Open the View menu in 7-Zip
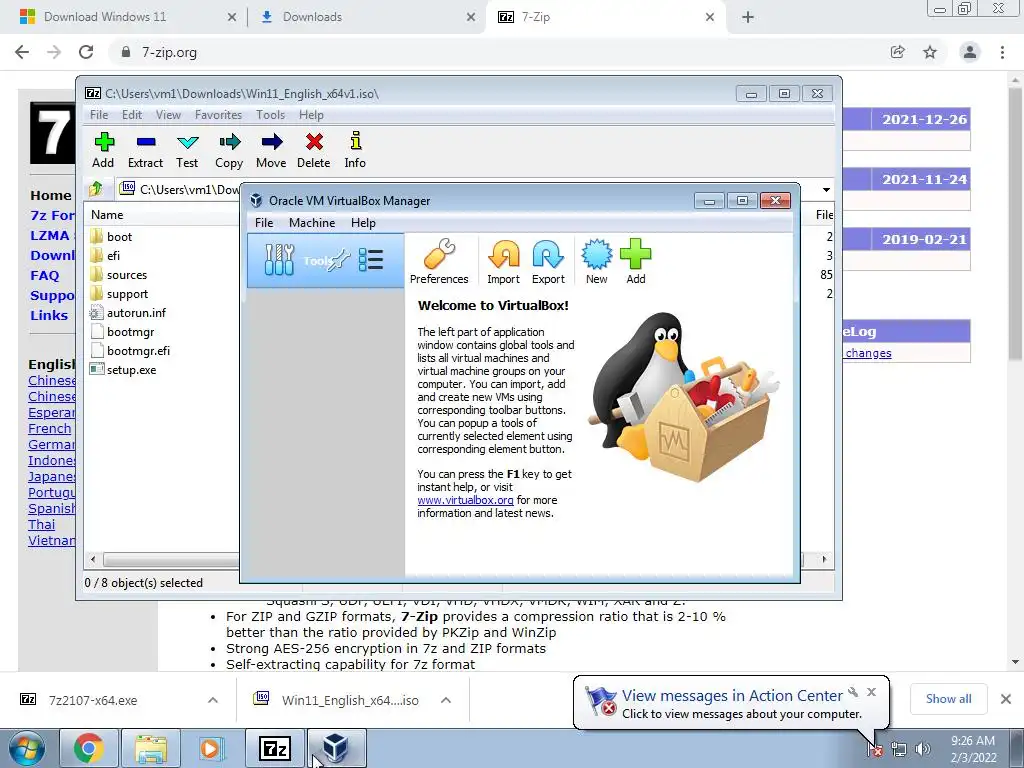The width and height of the screenshot is (1024, 768). coord(168,115)
